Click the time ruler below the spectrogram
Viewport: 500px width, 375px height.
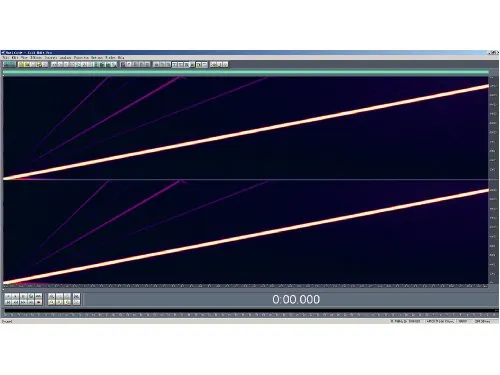point(246,286)
